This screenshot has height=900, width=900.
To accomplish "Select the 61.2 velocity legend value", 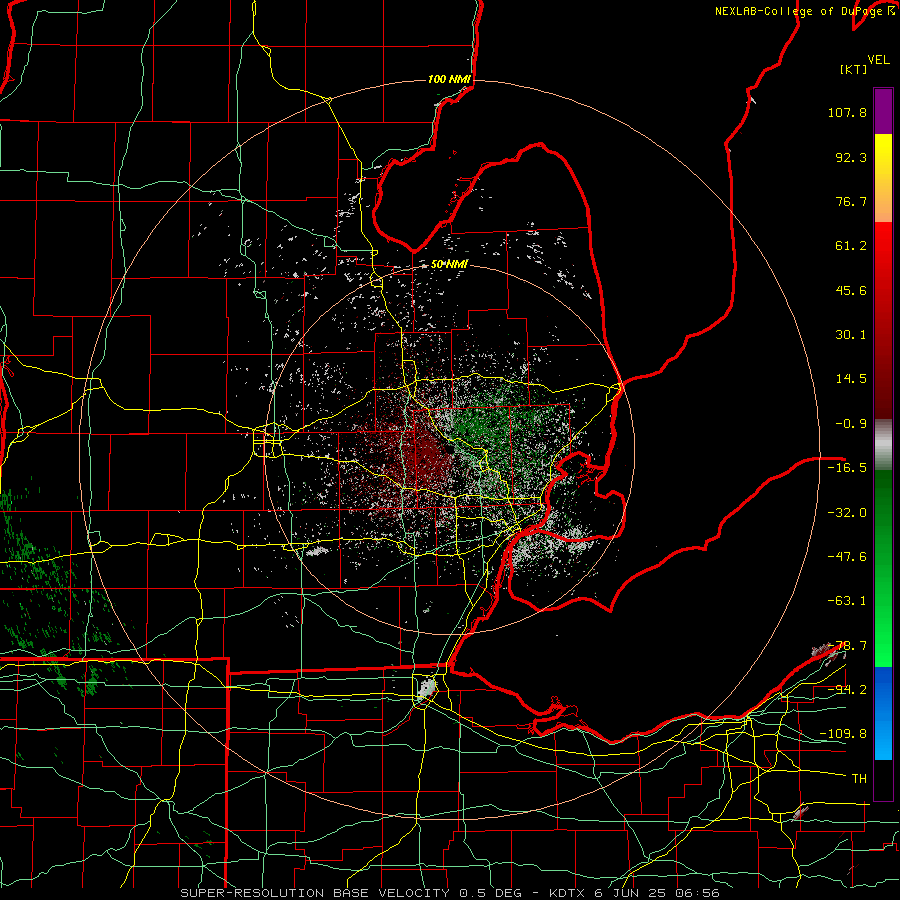I will 851,246.
